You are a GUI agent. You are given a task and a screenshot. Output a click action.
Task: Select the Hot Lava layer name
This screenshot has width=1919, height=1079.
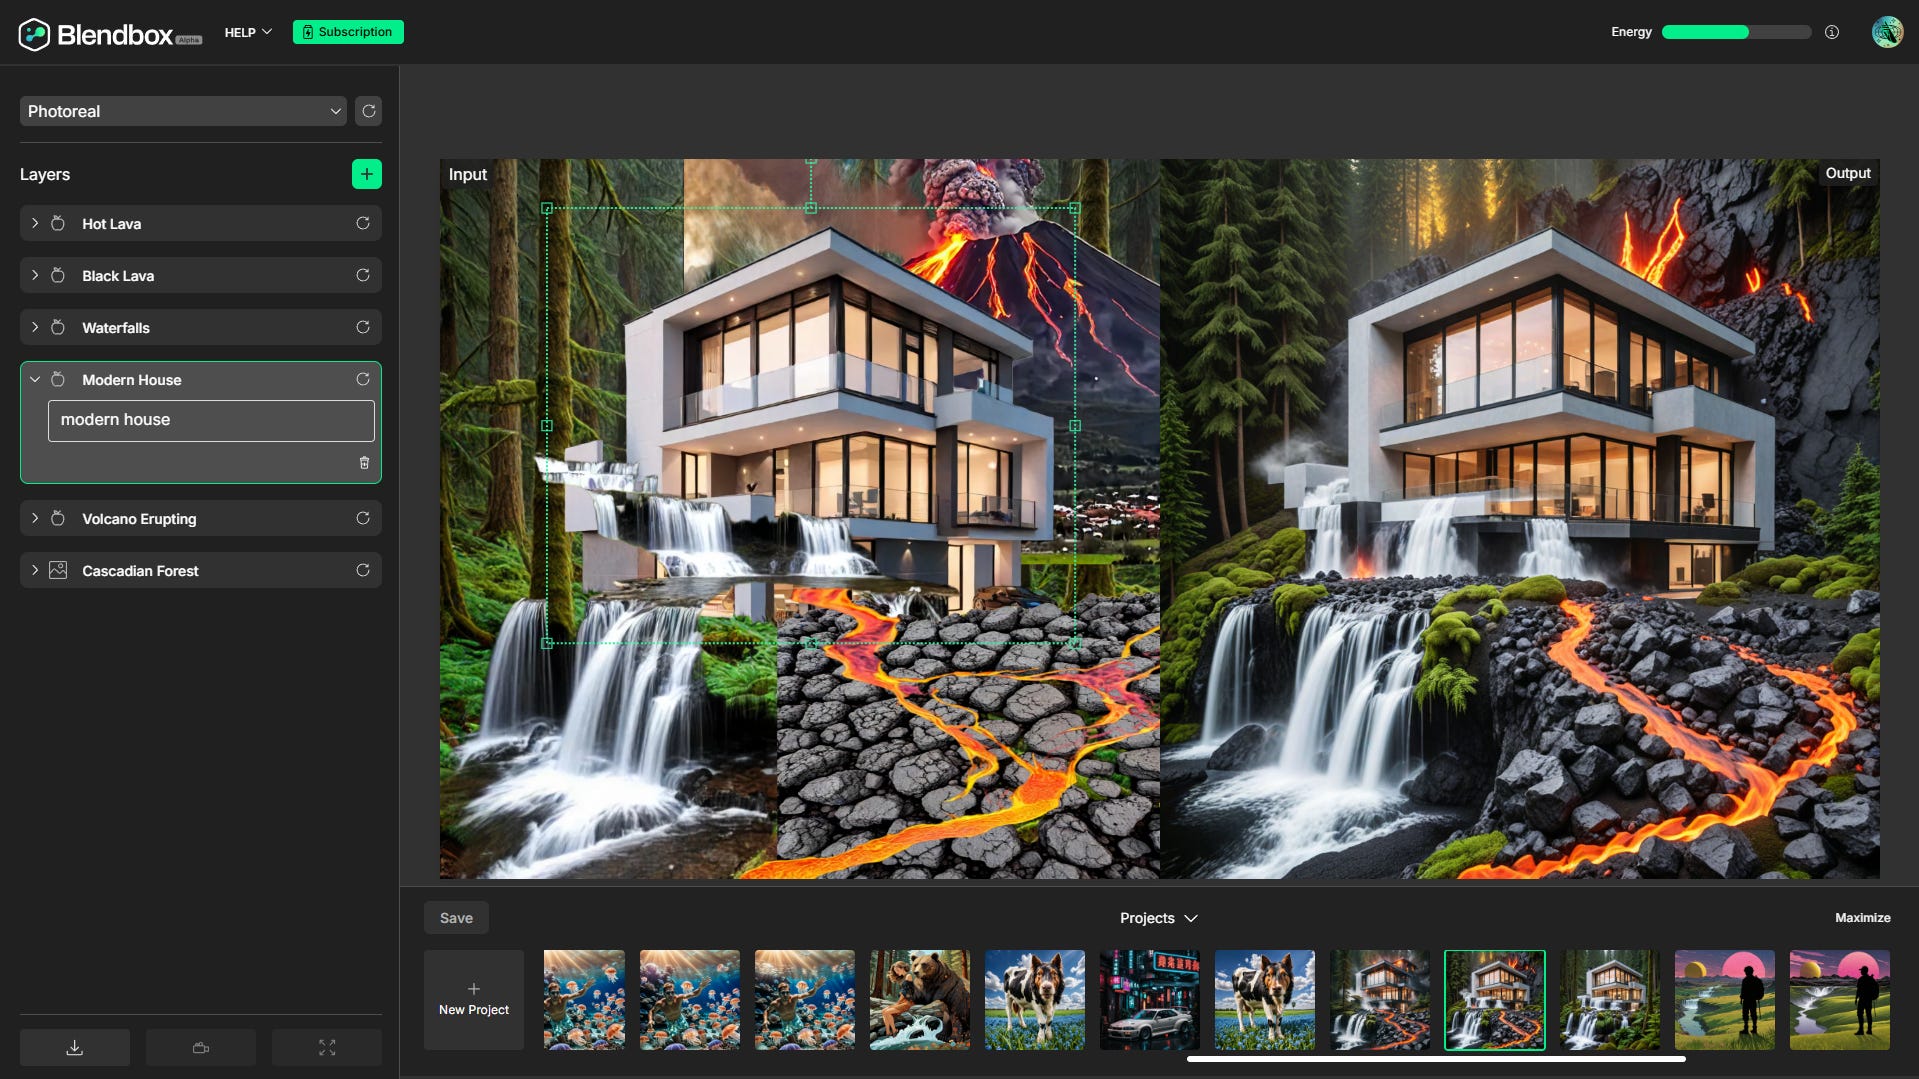point(111,224)
